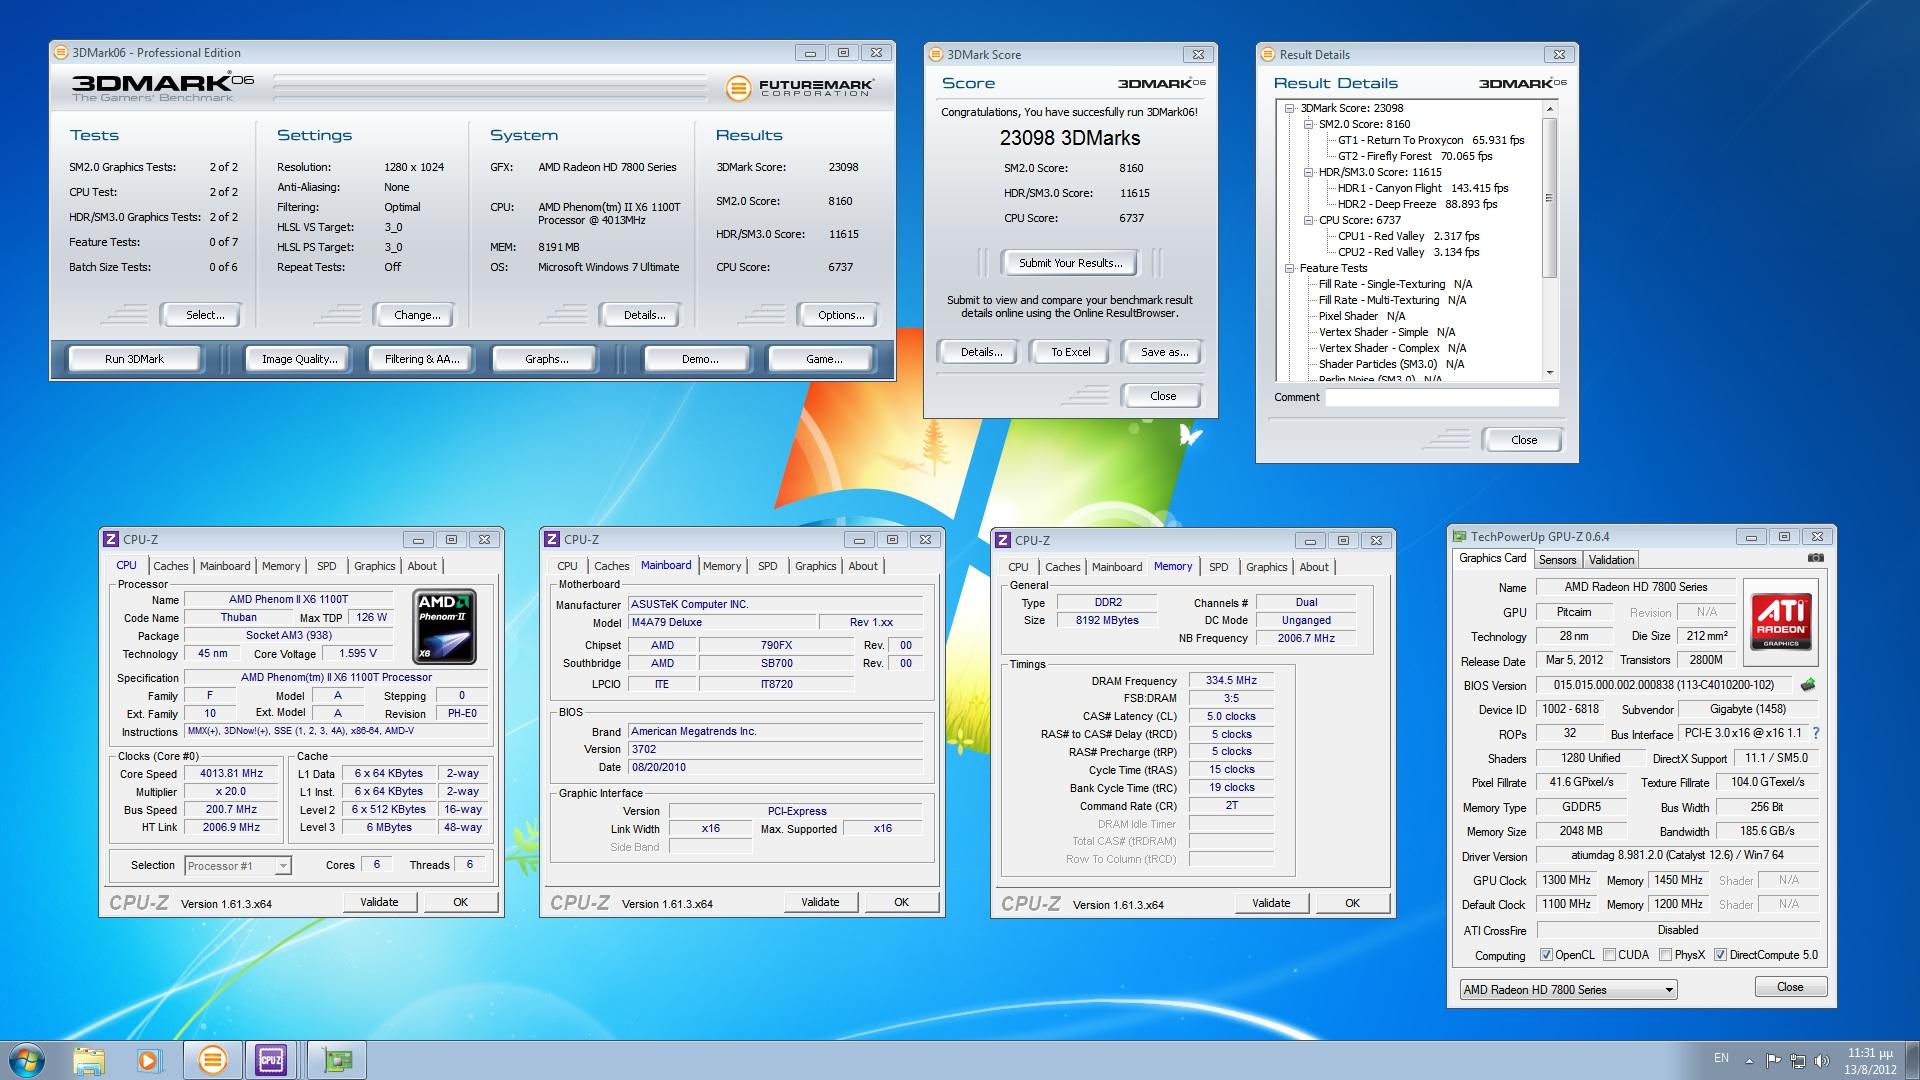Click the volume speaker tray icon
The image size is (1920, 1080).
coord(1821,1060)
